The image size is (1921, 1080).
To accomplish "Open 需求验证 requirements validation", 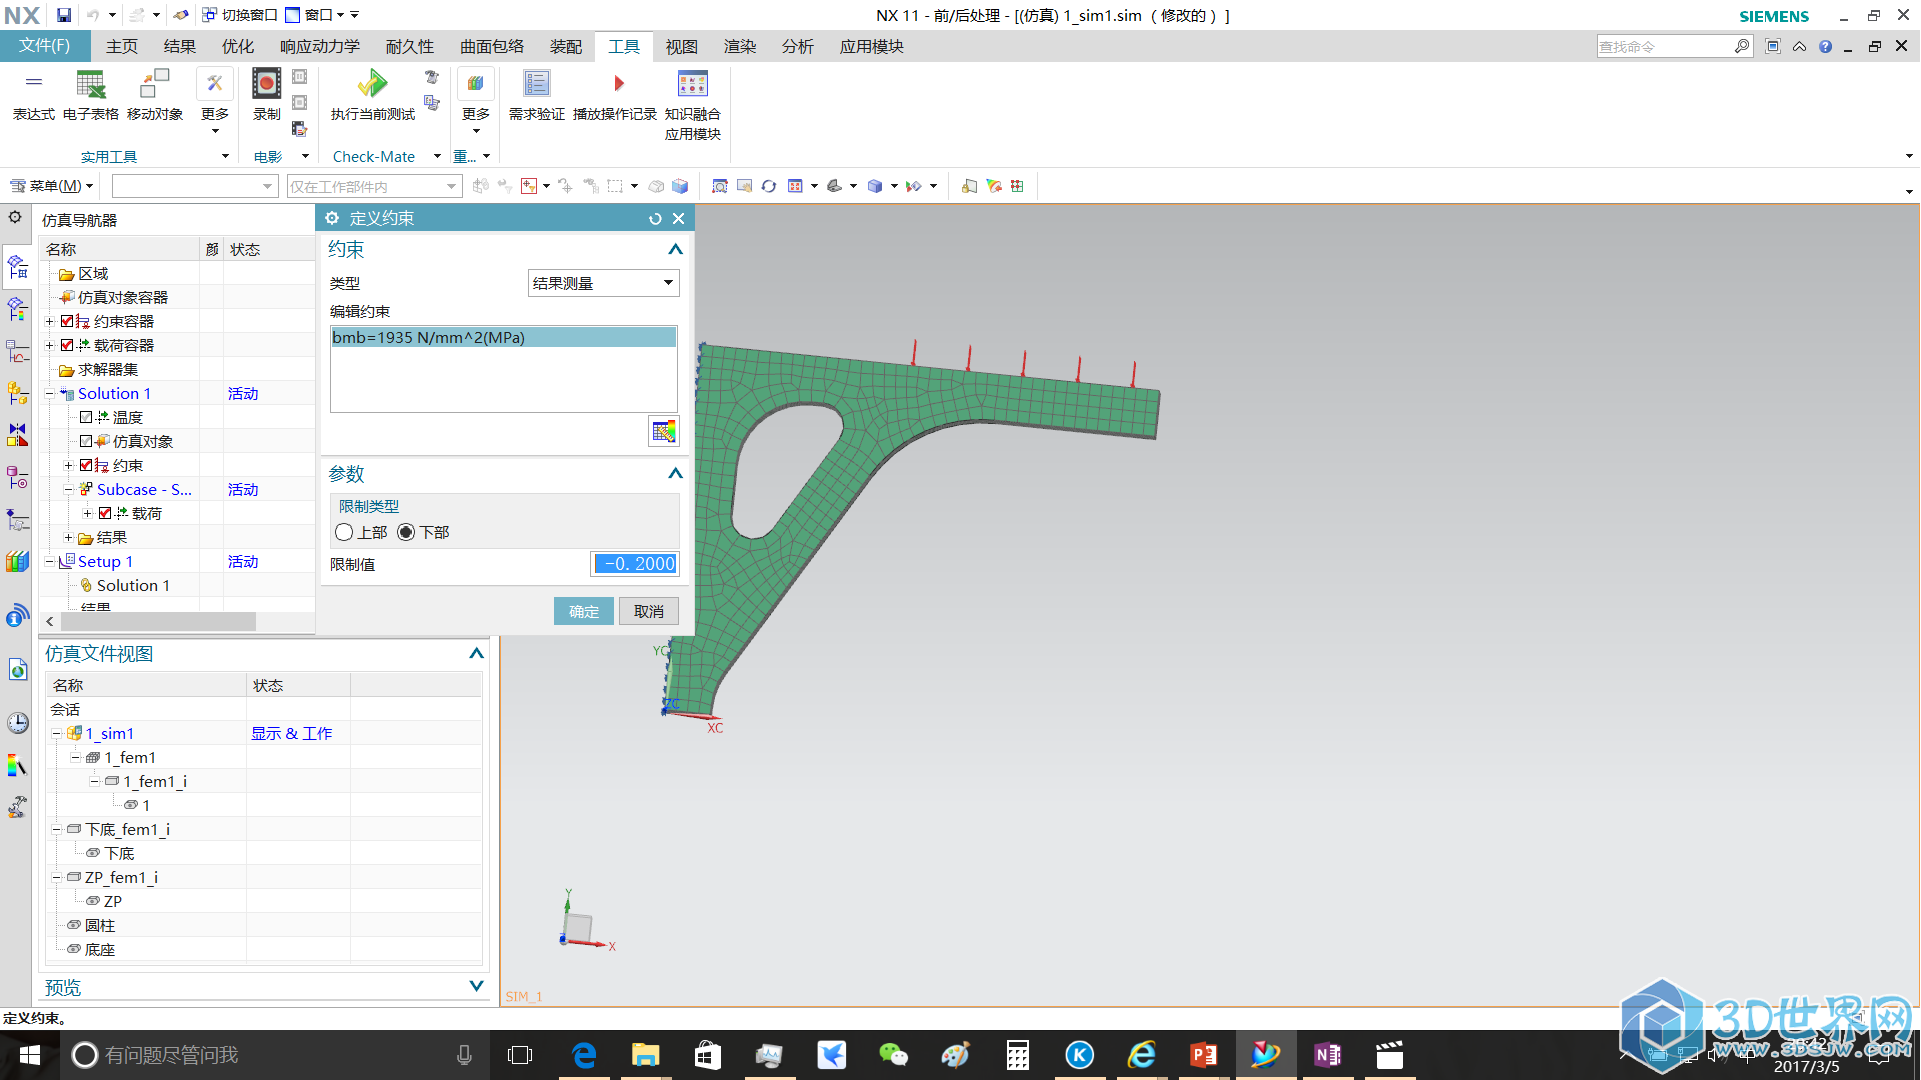I will (536, 96).
